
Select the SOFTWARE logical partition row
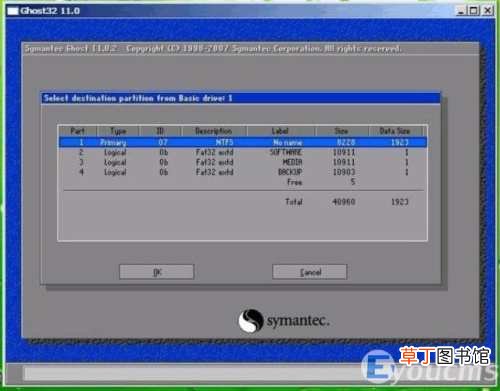(x=243, y=152)
